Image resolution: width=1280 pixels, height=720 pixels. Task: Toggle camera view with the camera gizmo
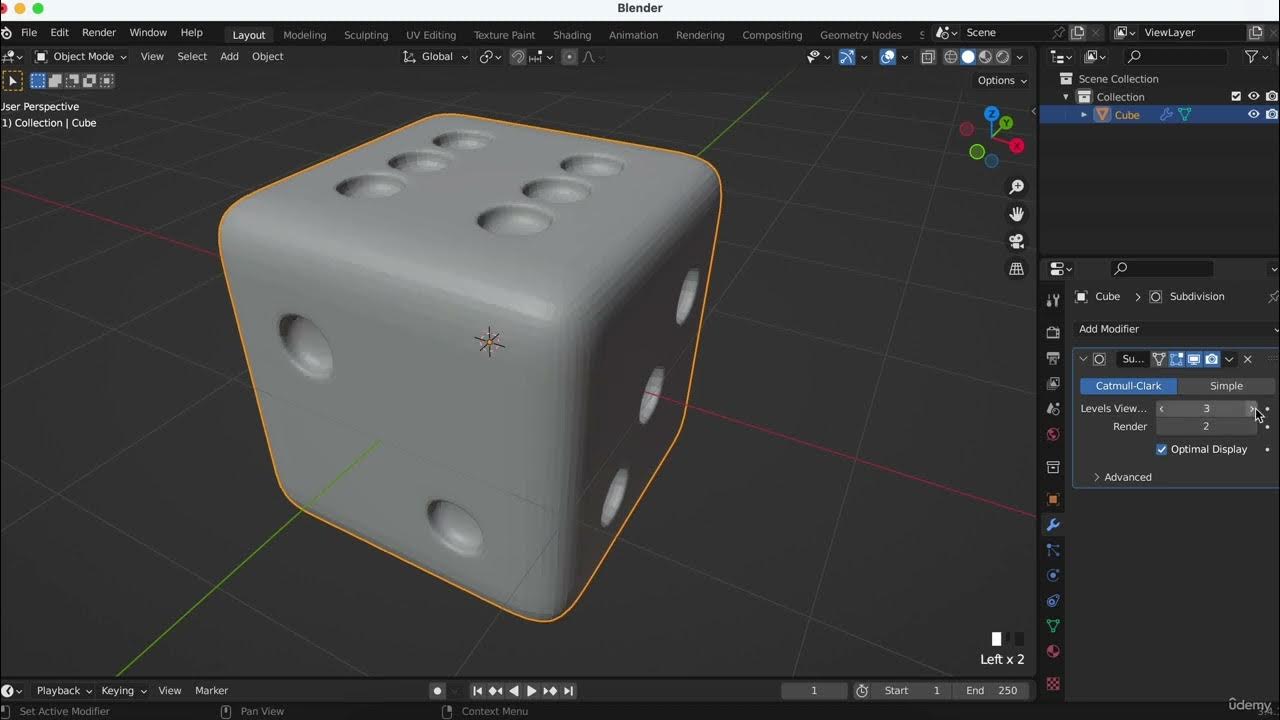click(1017, 241)
